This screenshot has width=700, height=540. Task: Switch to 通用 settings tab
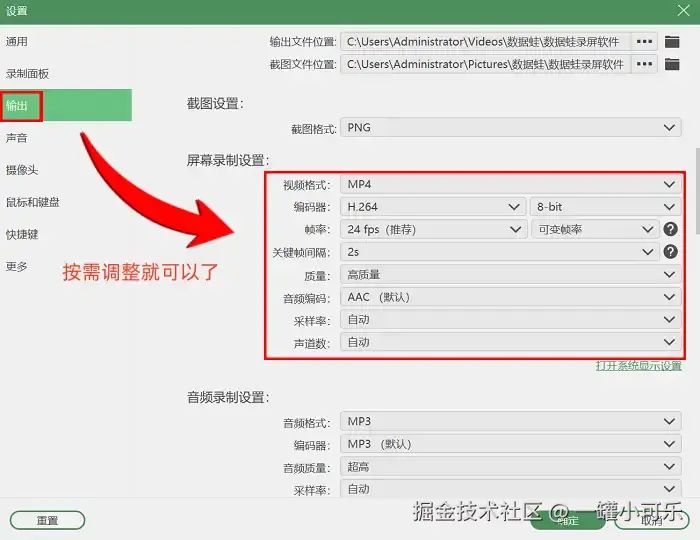(66, 42)
